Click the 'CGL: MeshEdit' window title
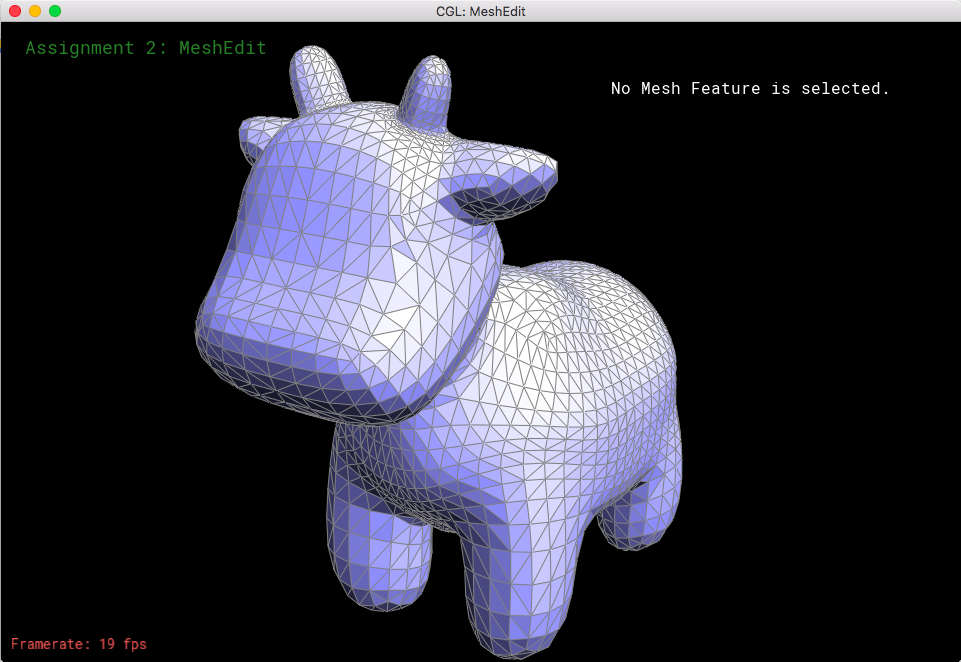The width and height of the screenshot is (961, 662). tap(480, 12)
